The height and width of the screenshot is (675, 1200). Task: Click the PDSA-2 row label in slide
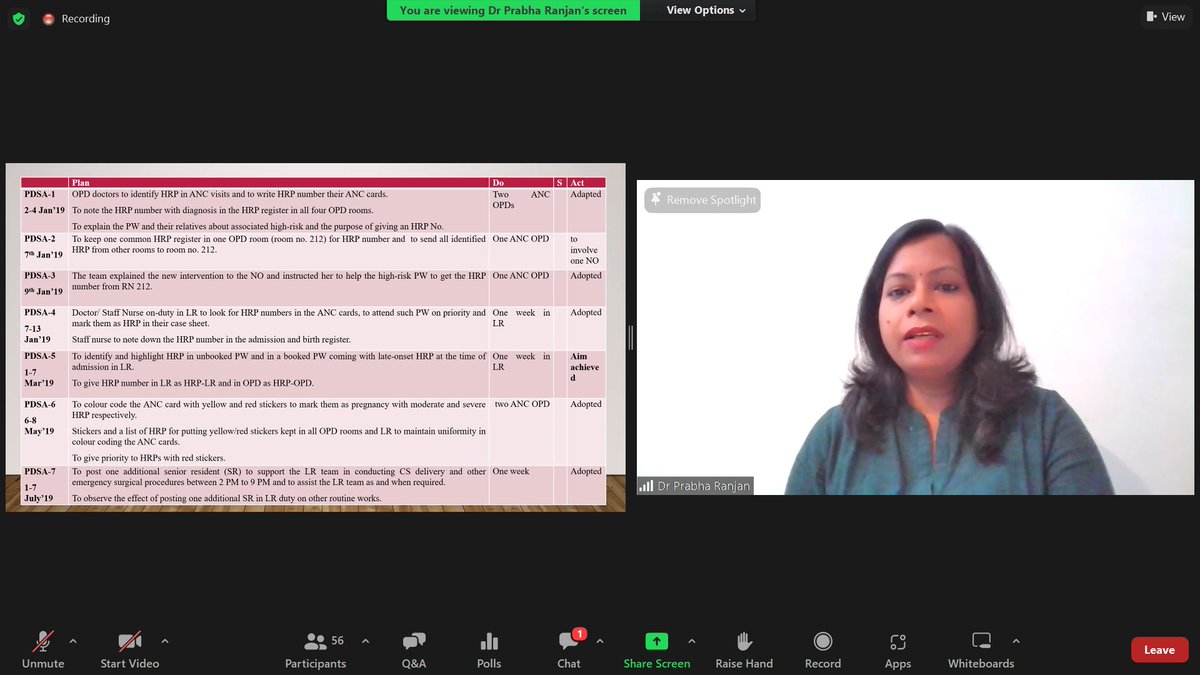point(40,239)
